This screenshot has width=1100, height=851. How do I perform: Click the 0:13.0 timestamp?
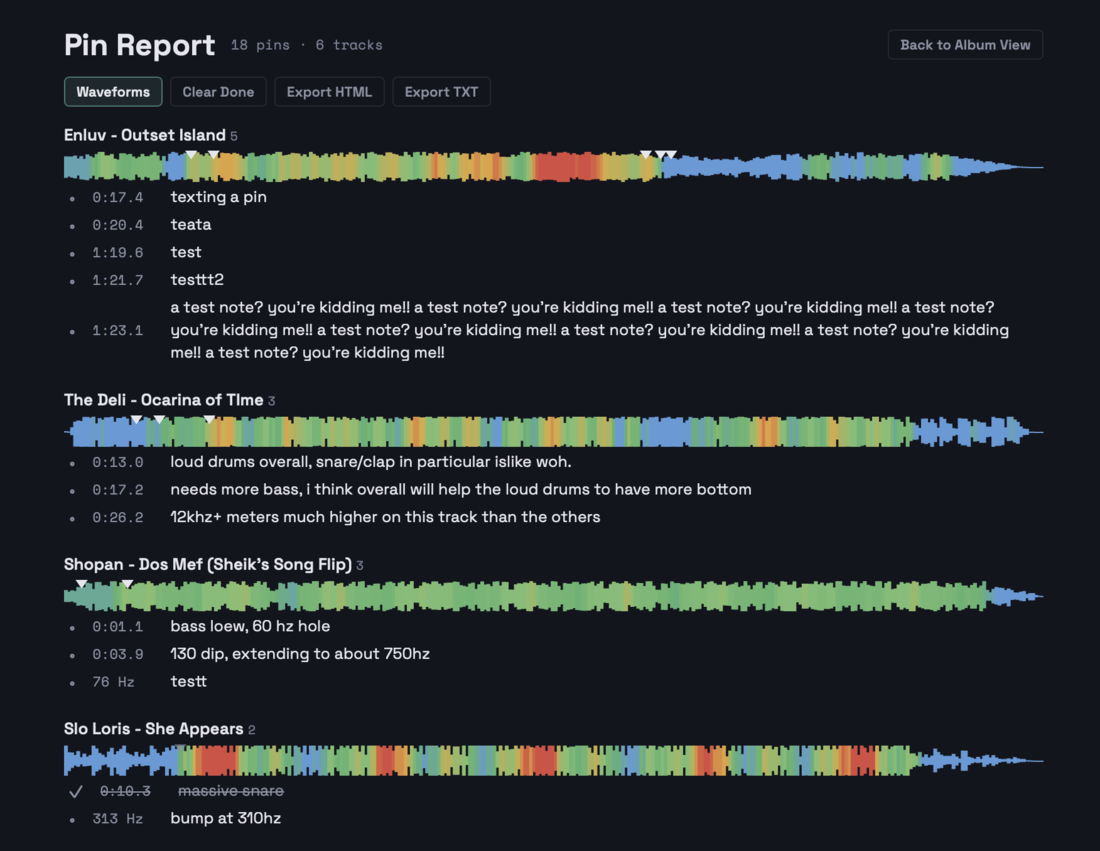(x=118, y=462)
